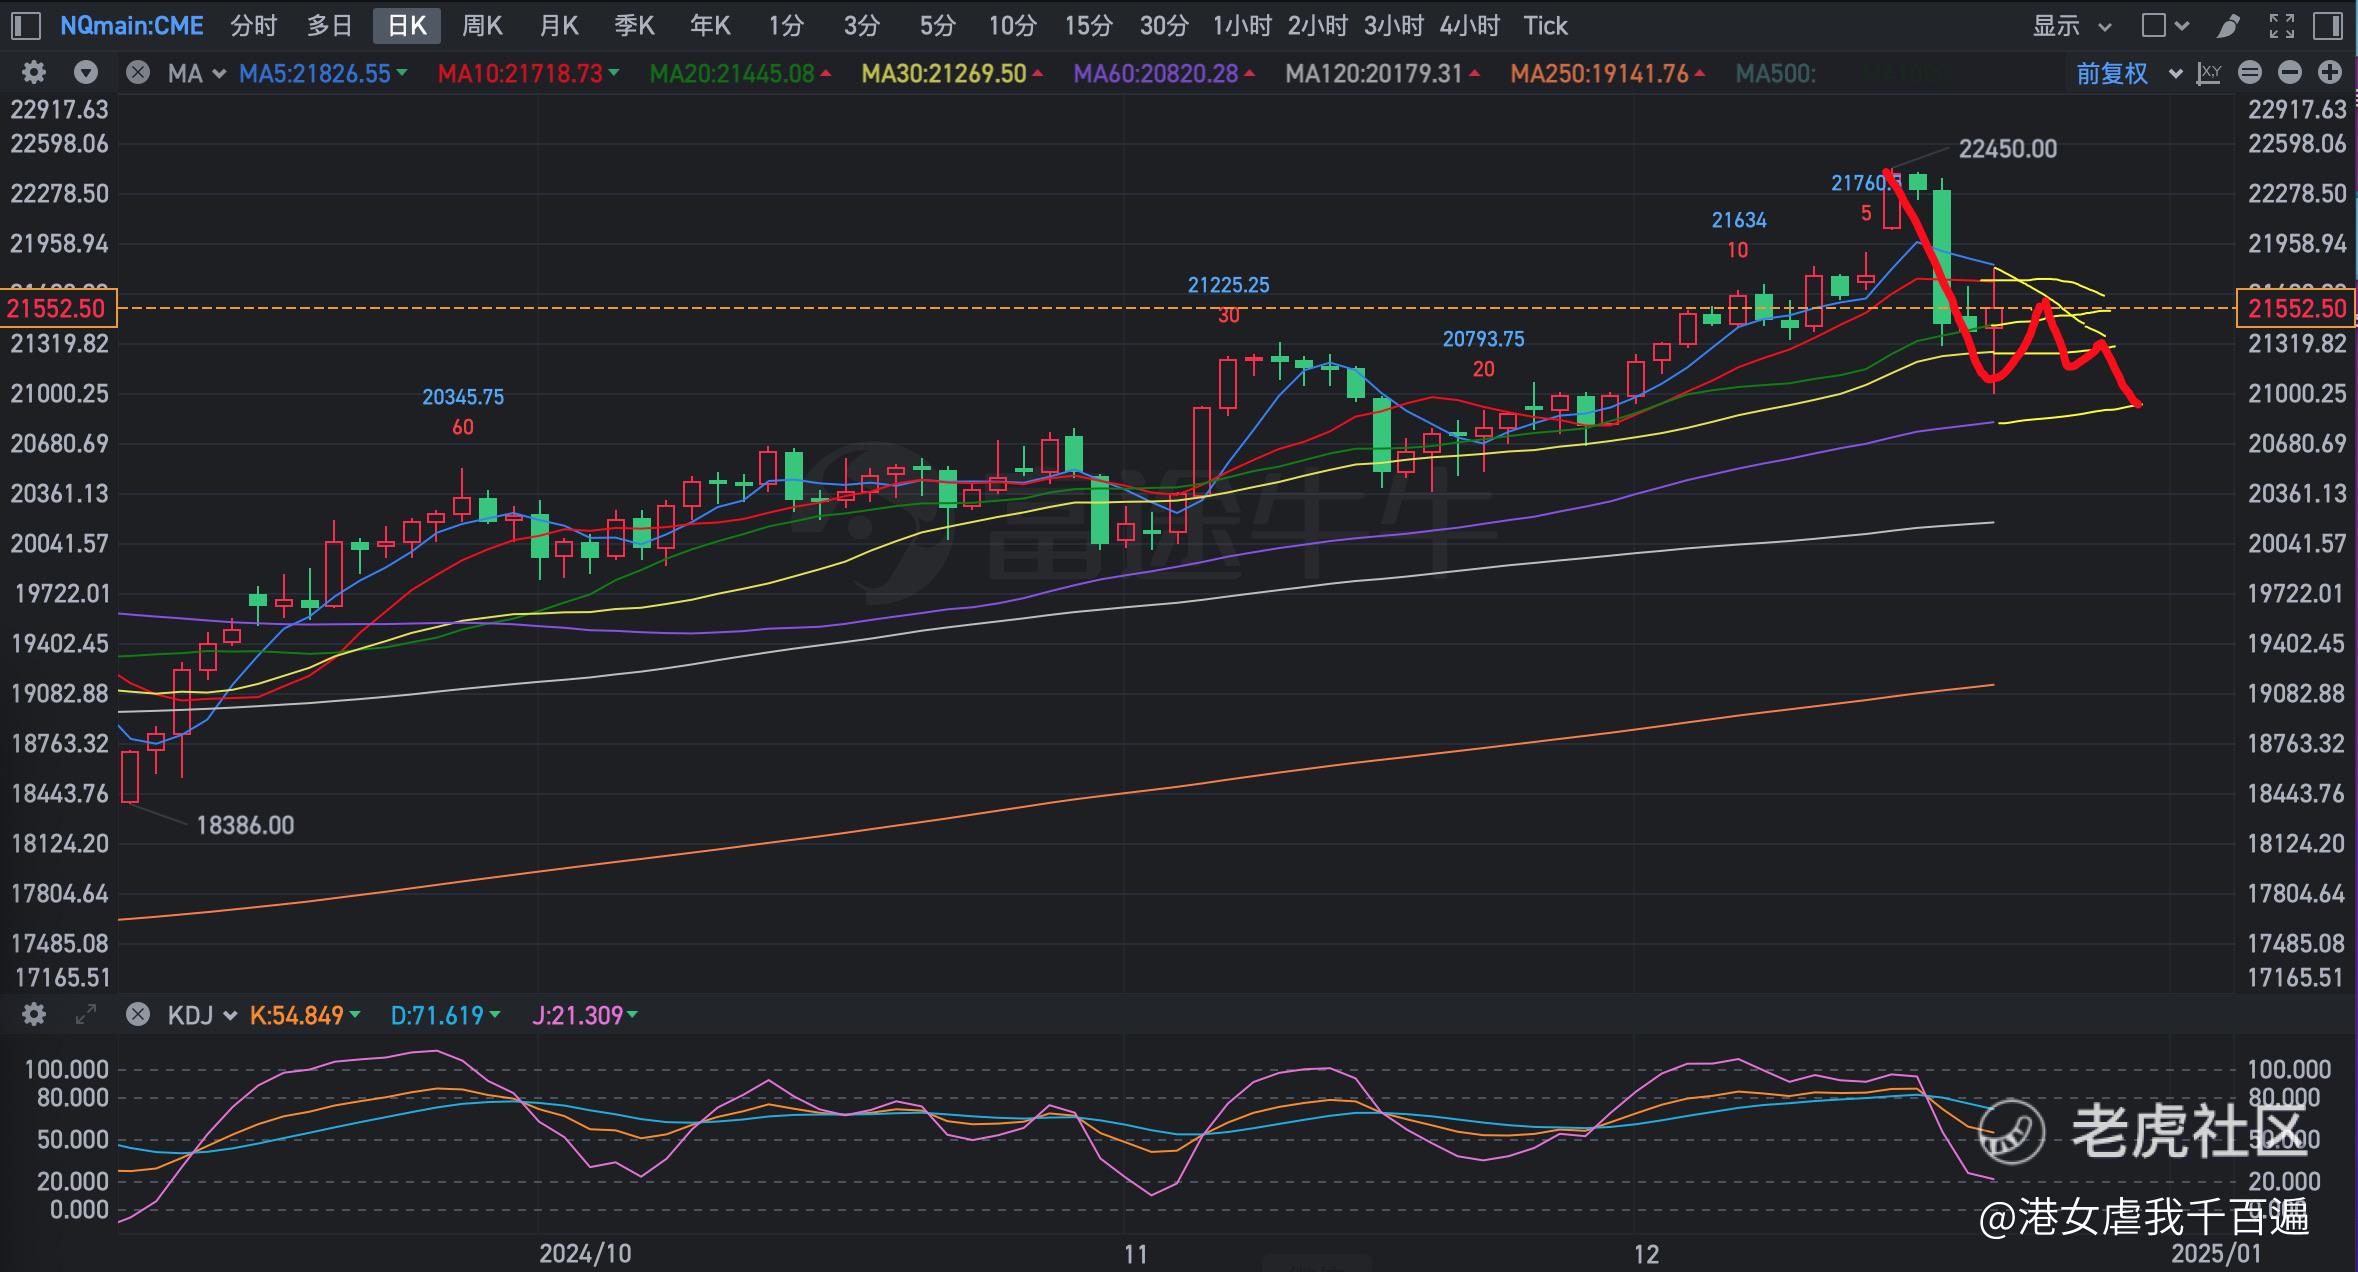
Task: Collapse indicators with round down-arrow button
Action: point(86,73)
